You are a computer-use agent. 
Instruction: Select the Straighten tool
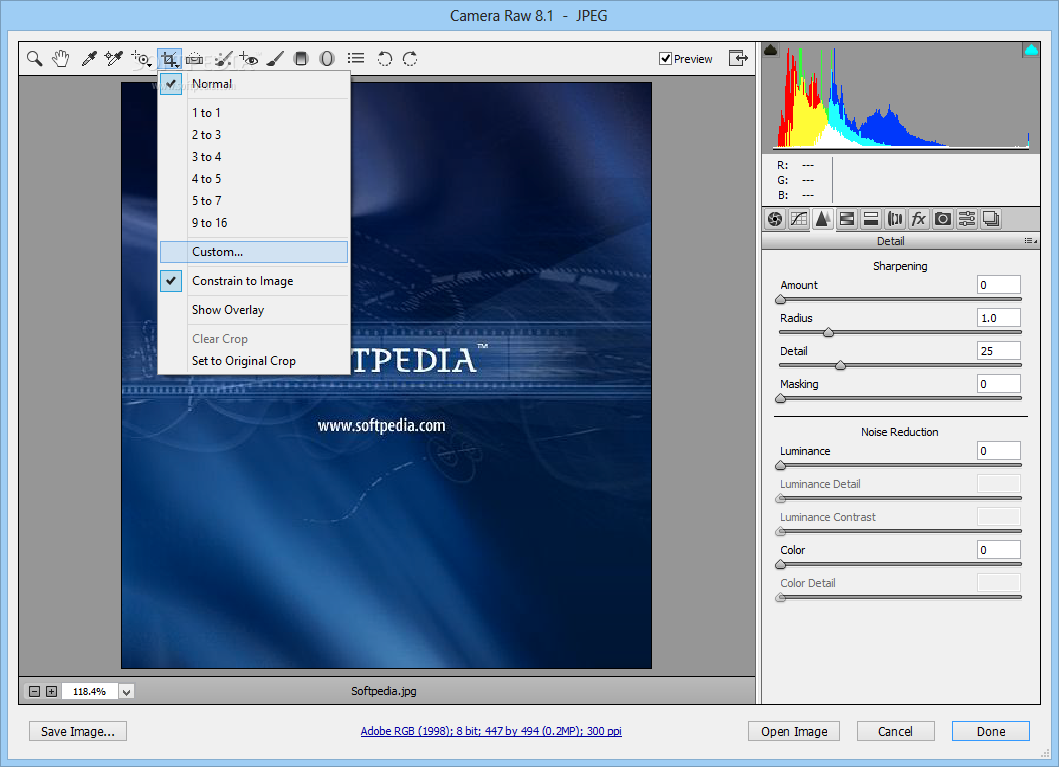tap(195, 59)
